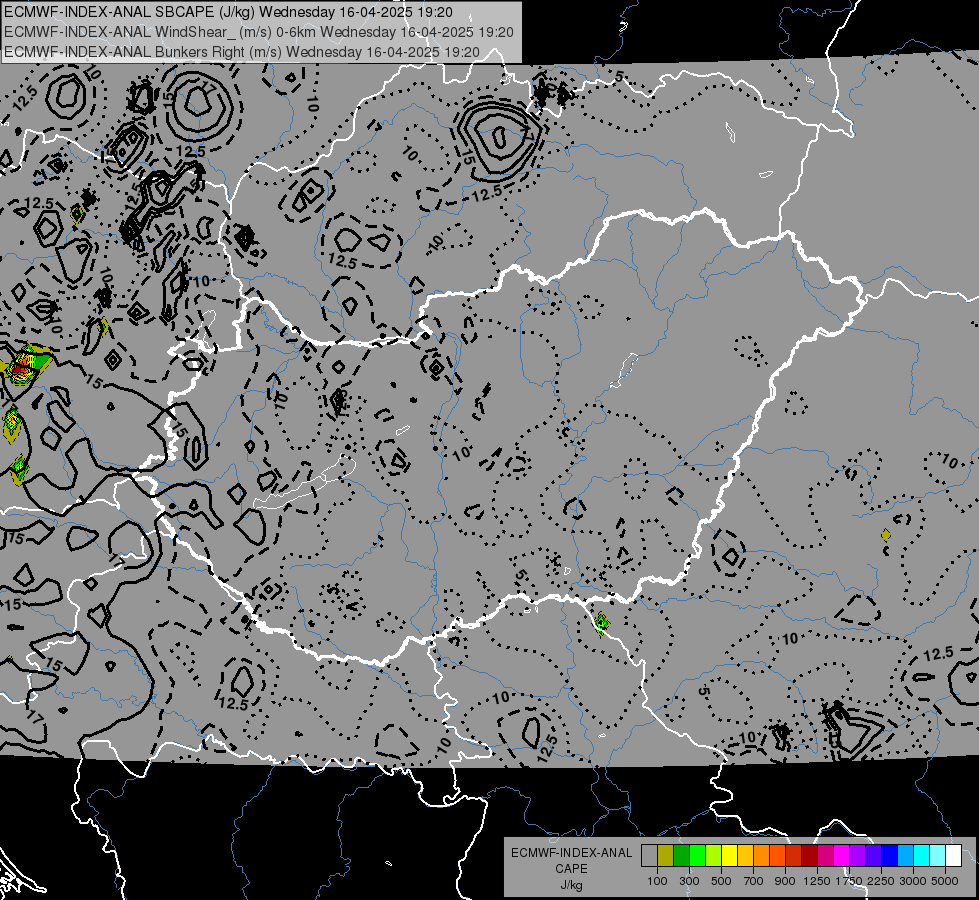
Task: Click the 100 legend tick label
Action: 657,881
